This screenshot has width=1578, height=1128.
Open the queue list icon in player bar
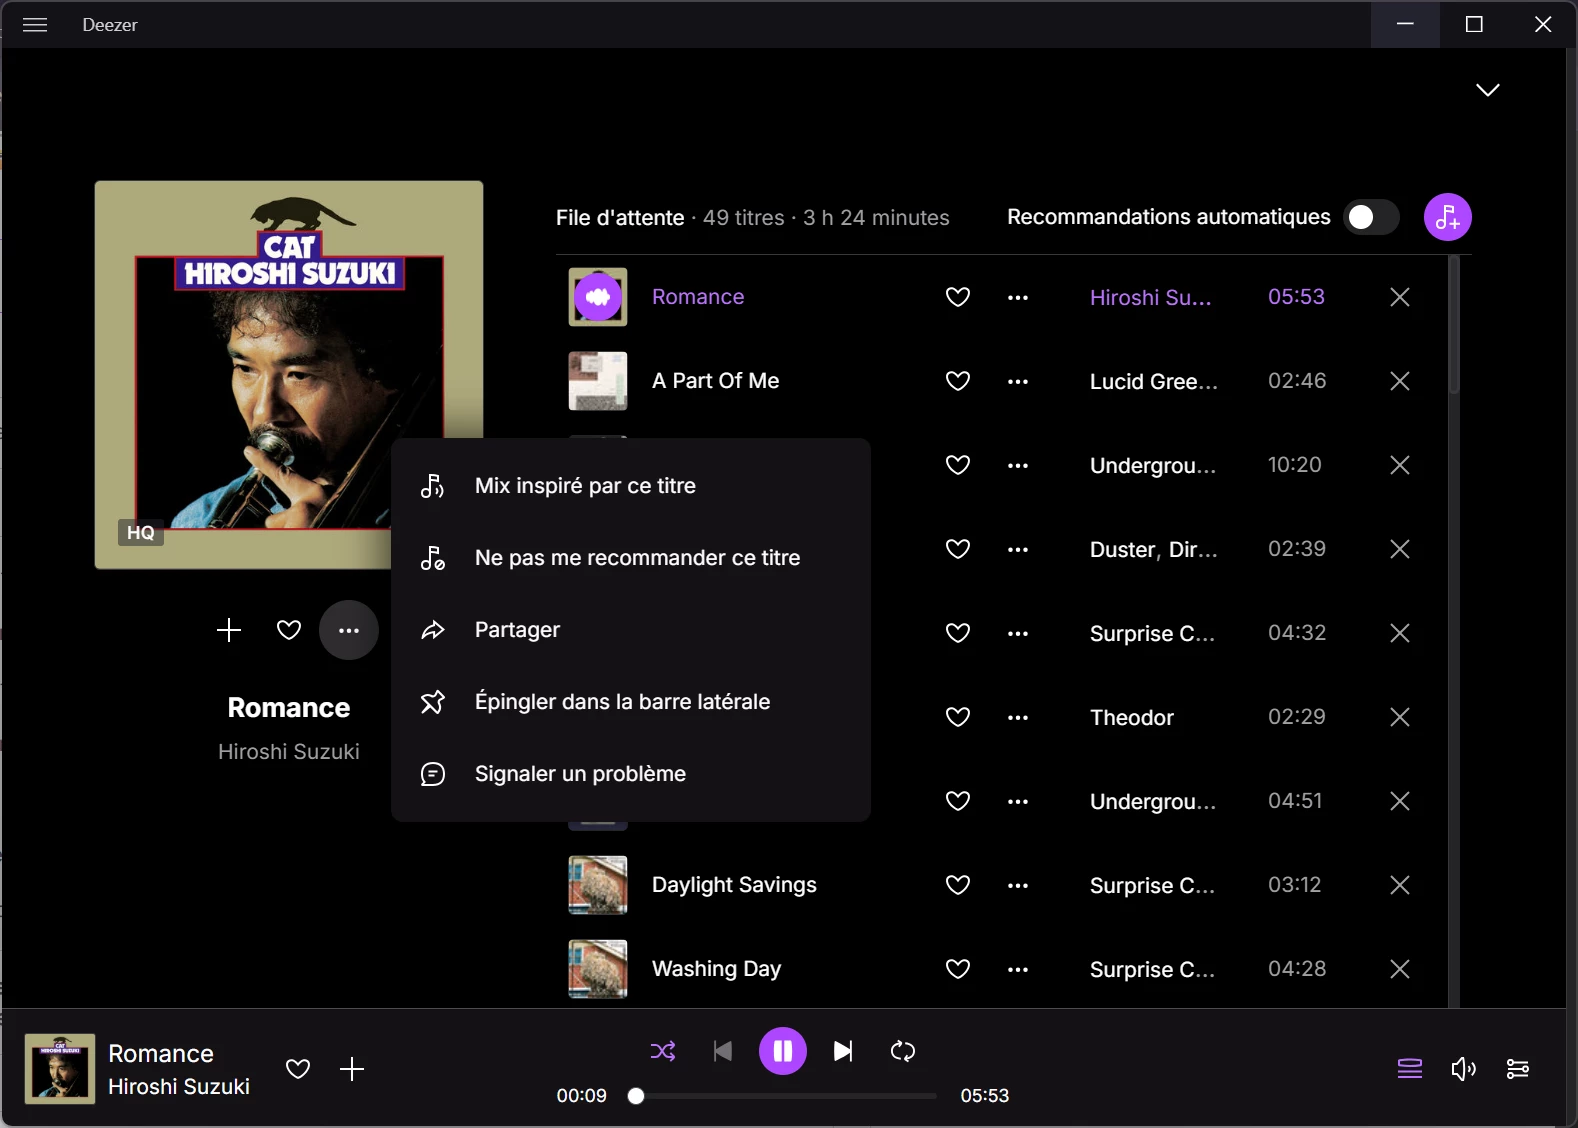click(x=1410, y=1069)
